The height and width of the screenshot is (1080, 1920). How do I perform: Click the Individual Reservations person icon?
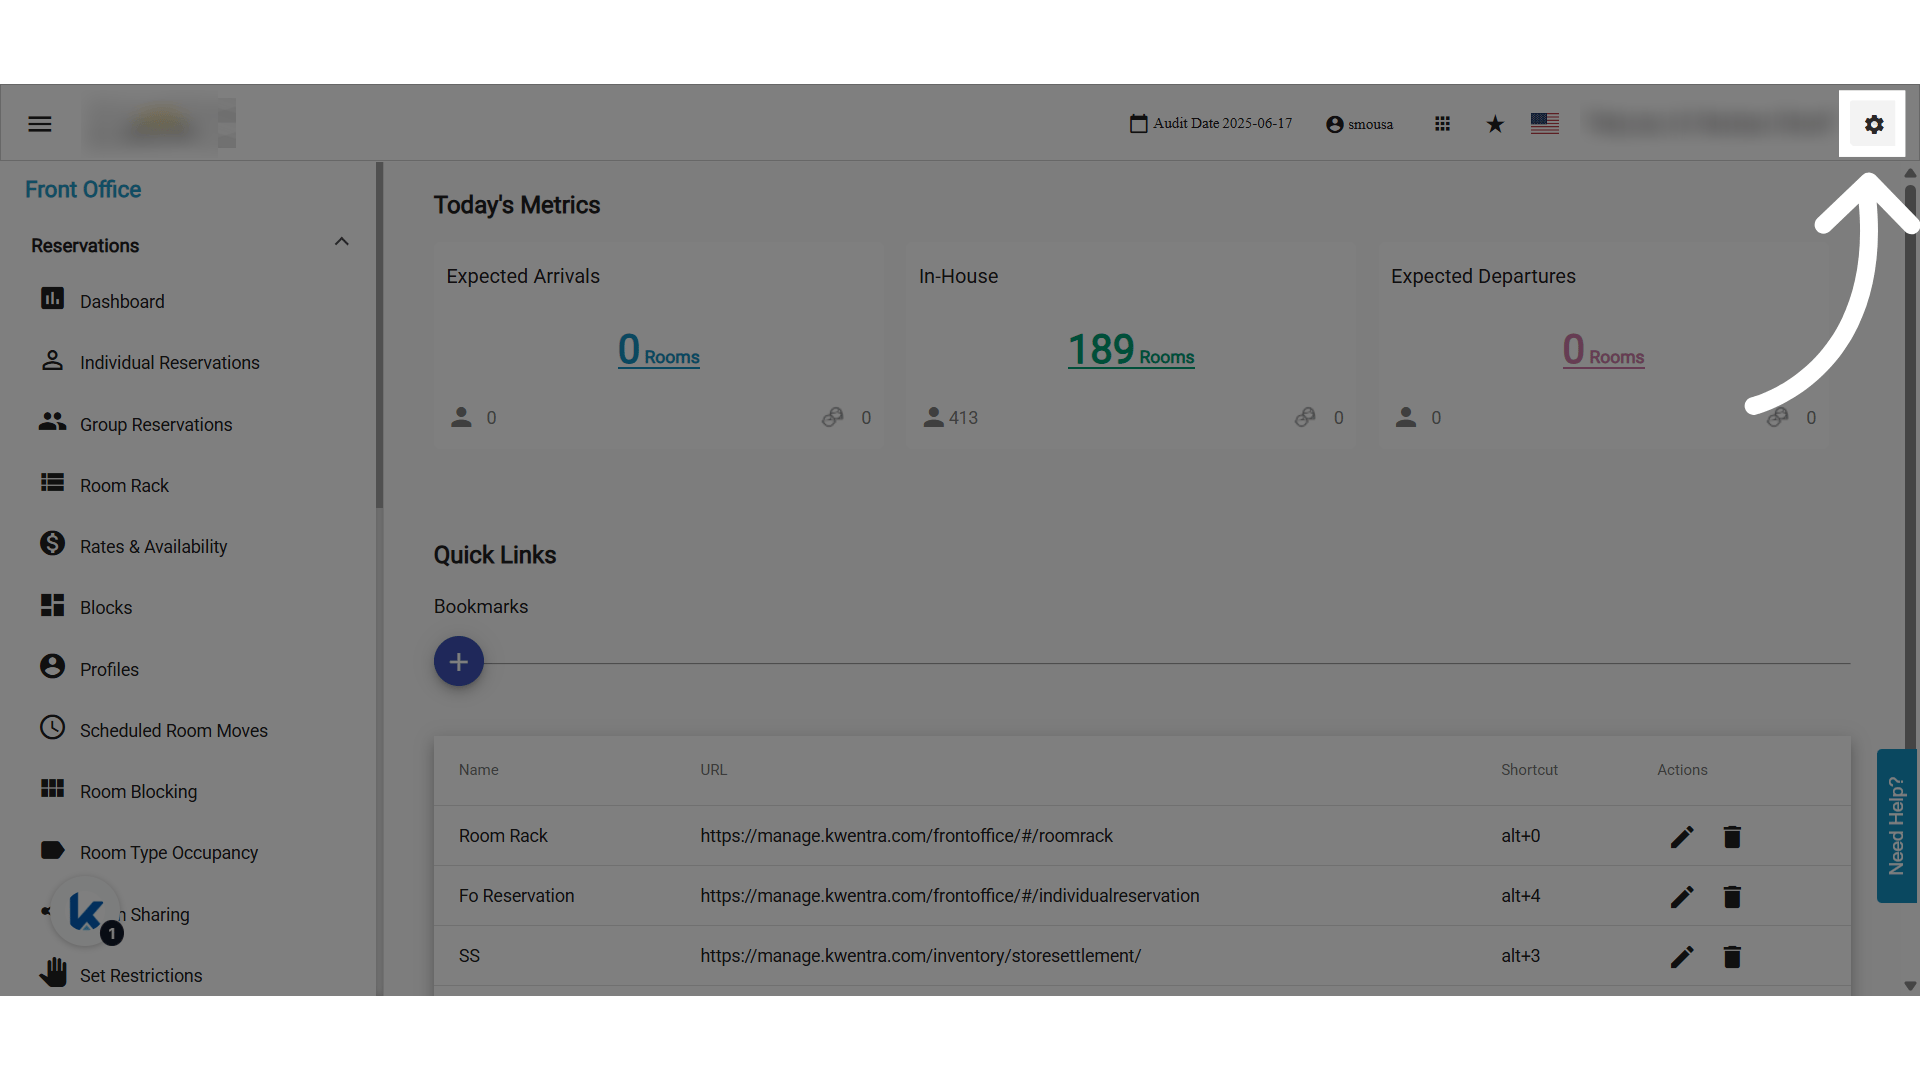click(x=52, y=360)
